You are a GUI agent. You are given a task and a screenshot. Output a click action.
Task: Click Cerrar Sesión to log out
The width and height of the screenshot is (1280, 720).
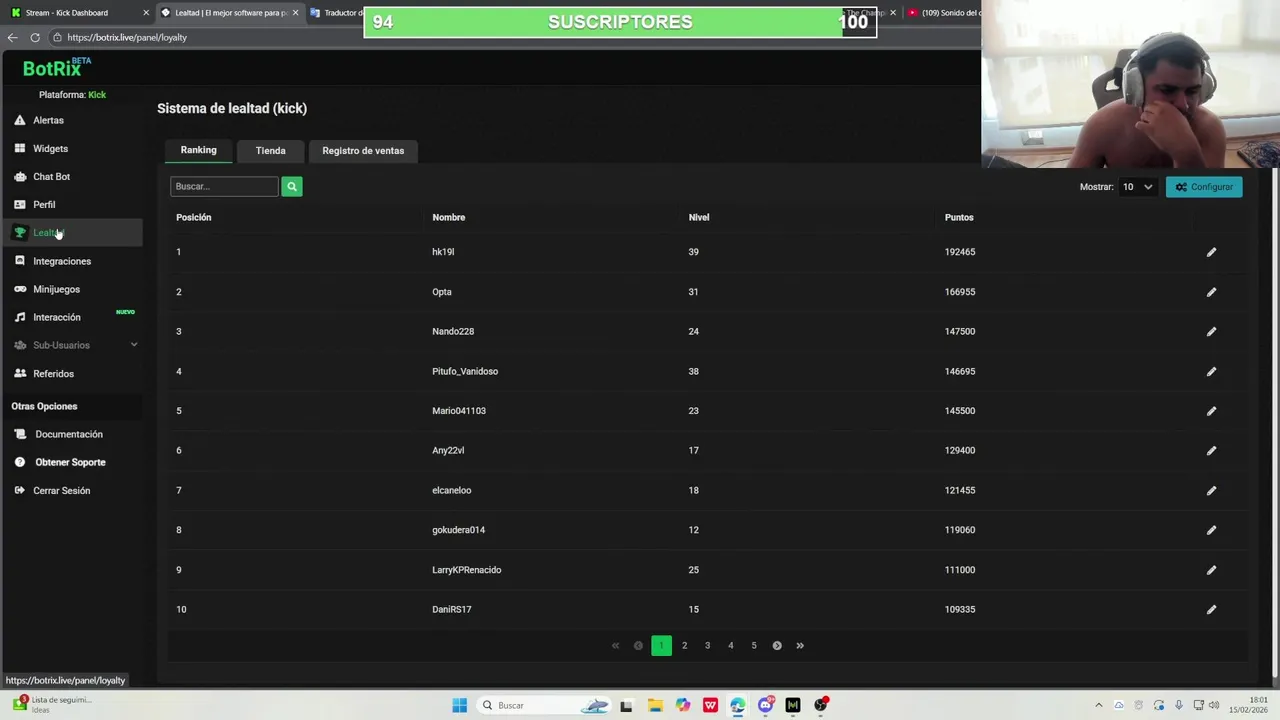61,490
